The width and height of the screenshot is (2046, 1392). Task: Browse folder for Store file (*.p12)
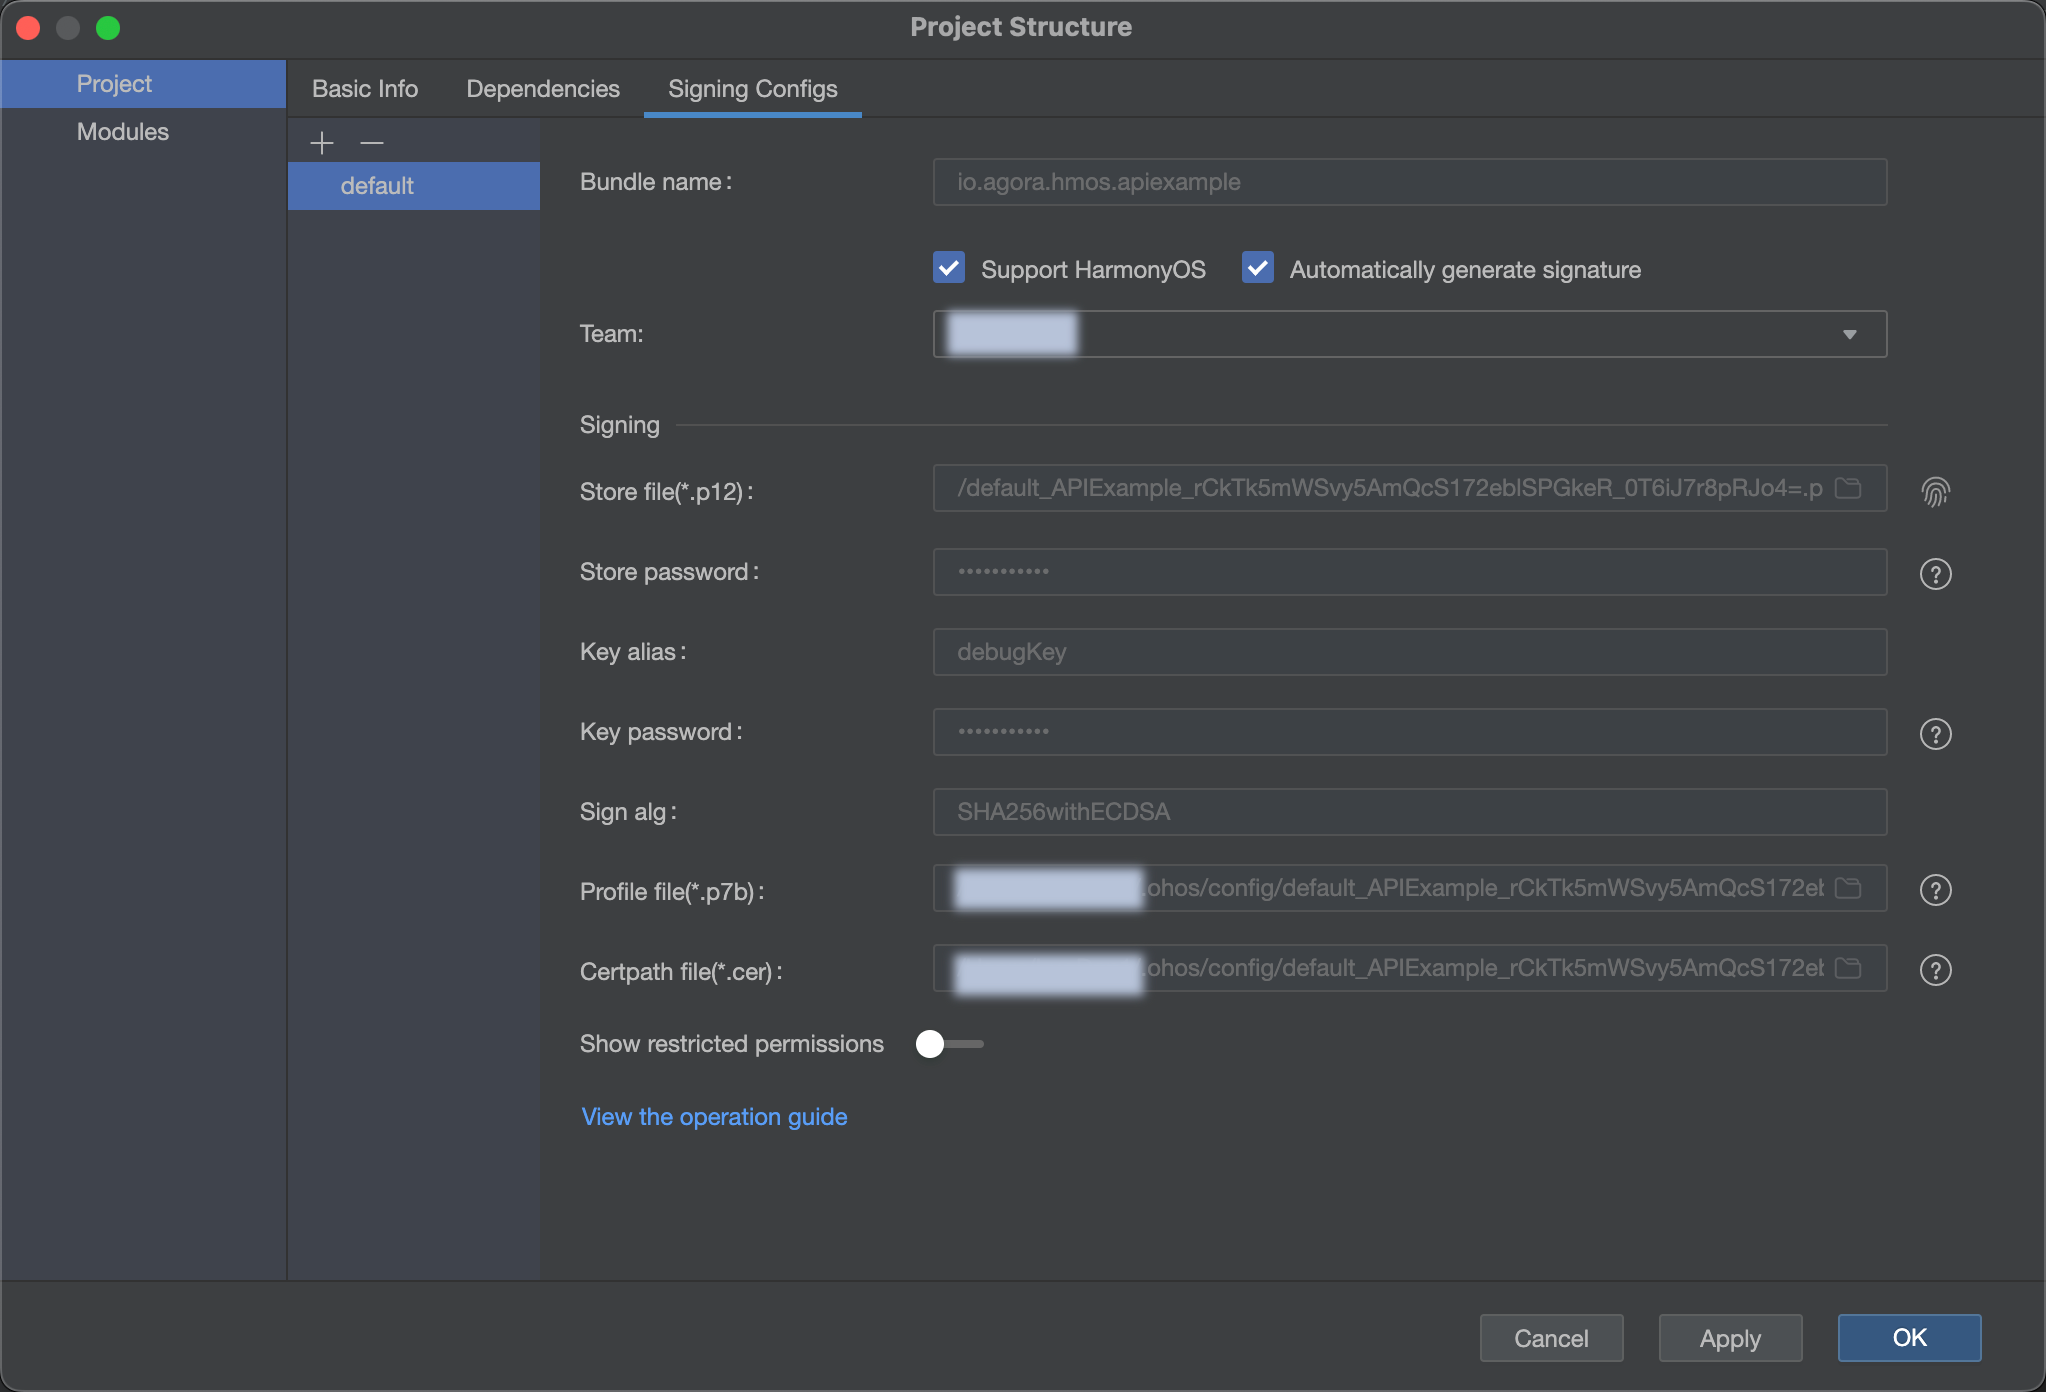(x=1849, y=488)
